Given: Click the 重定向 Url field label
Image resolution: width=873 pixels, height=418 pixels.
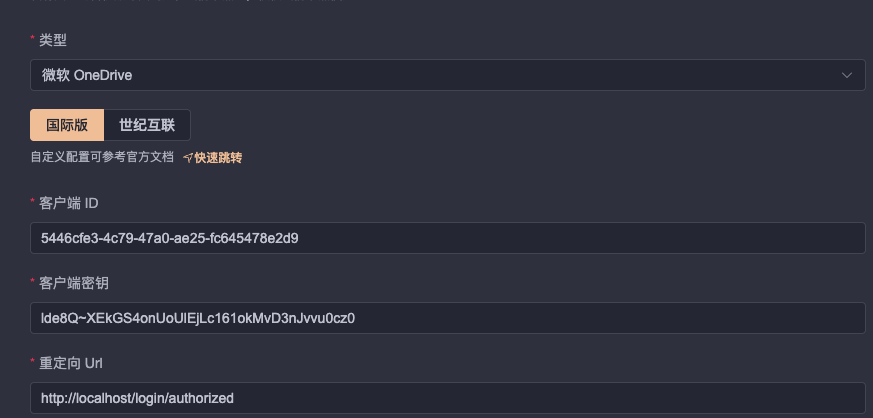Looking at the screenshot, I should 70,363.
